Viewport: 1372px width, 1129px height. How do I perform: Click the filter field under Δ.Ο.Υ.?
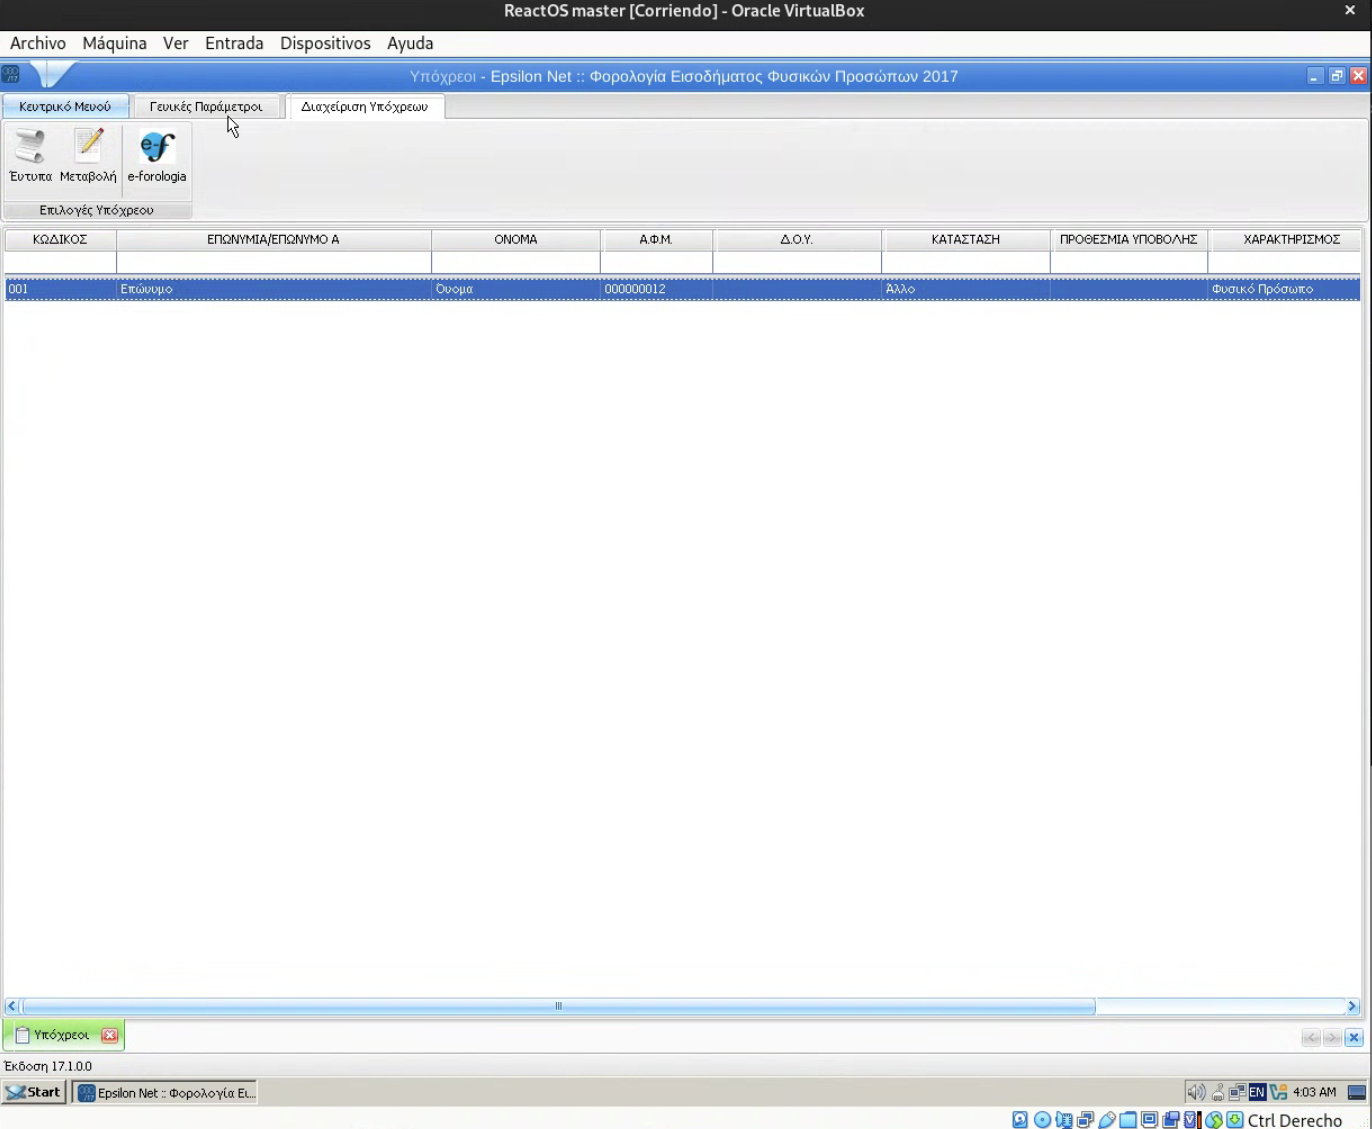[797, 262]
